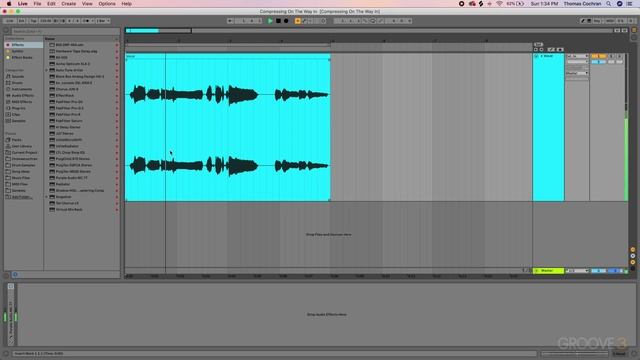Viewport: 640px width, 360px height.
Task: Open the Vocal track Master output dropdown
Action: 577,73
